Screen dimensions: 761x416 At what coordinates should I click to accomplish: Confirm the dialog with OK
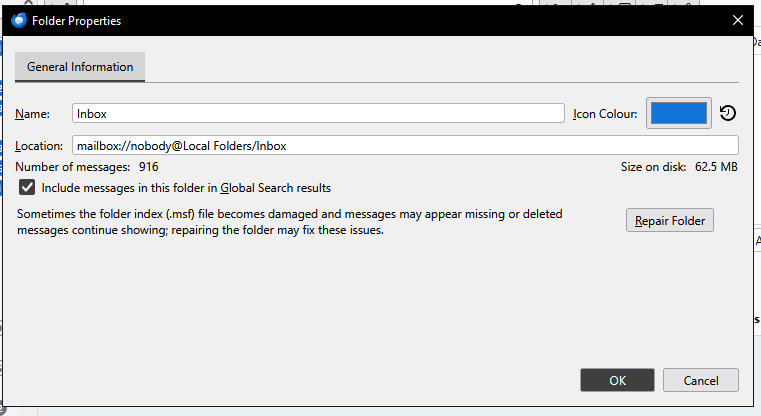618,380
